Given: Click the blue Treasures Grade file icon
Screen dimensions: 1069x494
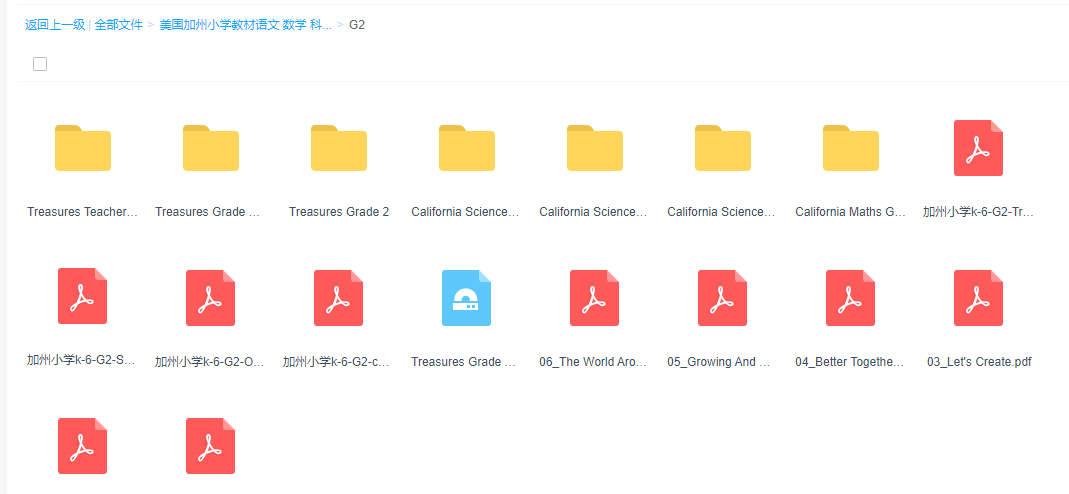Looking at the screenshot, I should (467, 298).
